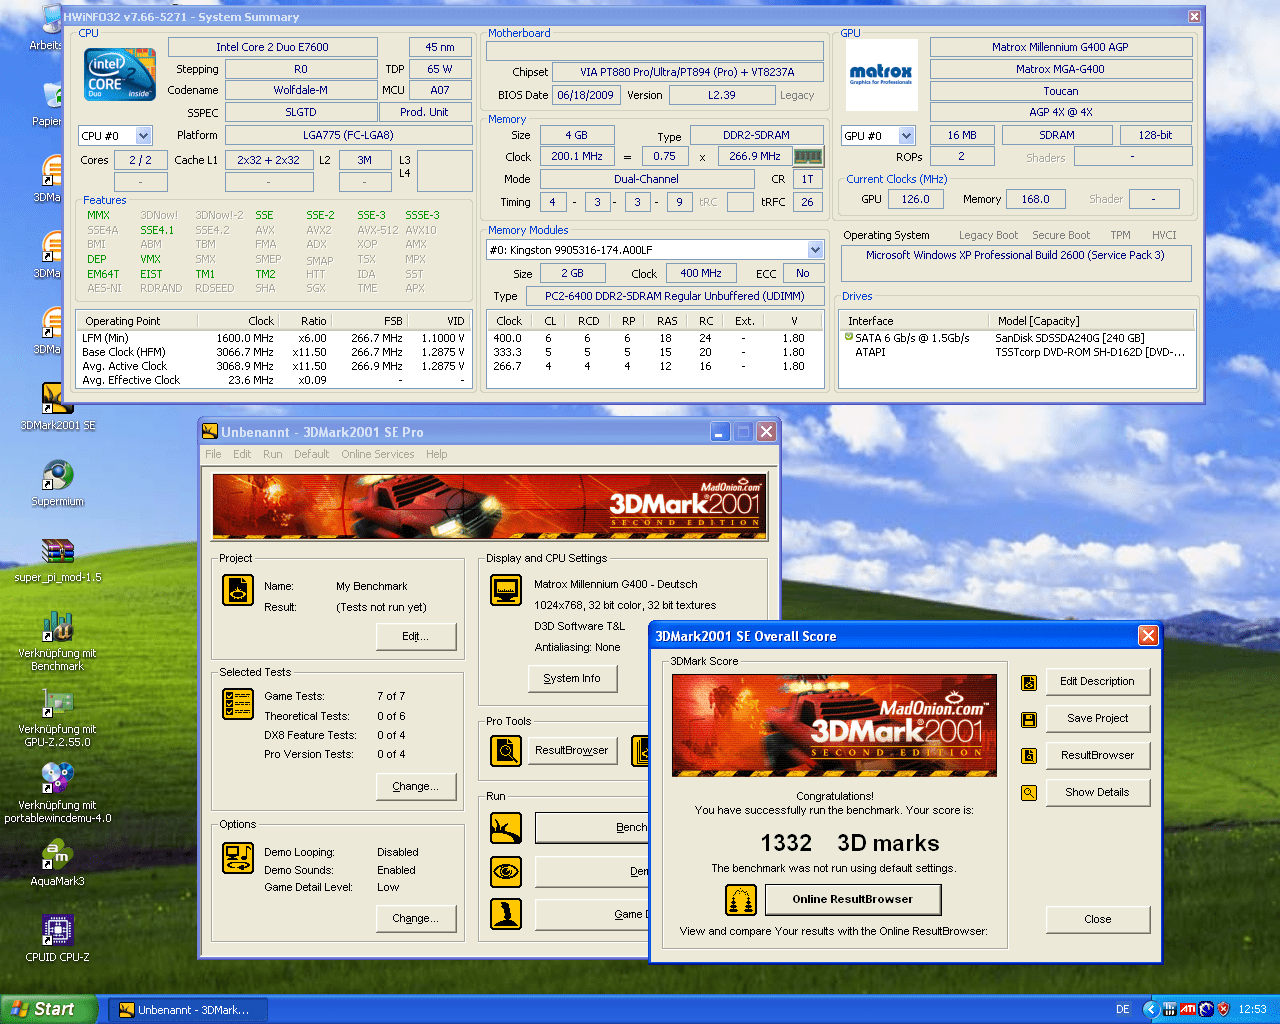This screenshot has width=1280, height=1024.
Task: Click the icon beside ResultBrowser in Overall Score
Action: point(1029,756)
